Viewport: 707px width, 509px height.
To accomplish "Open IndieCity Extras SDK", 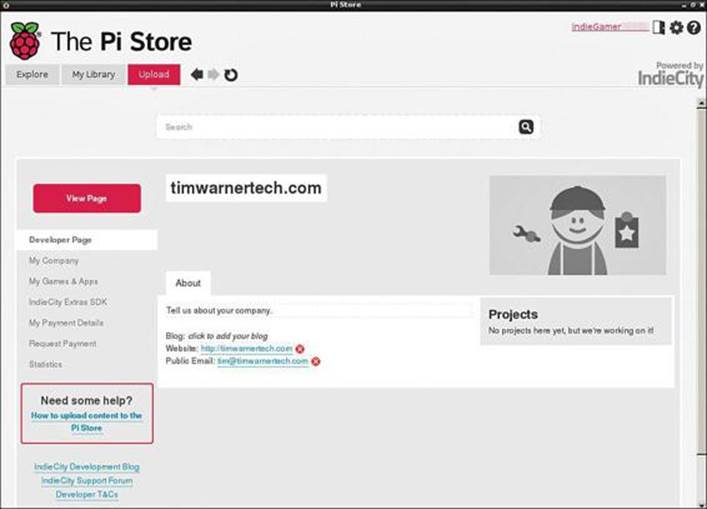I will coord(68,302).
